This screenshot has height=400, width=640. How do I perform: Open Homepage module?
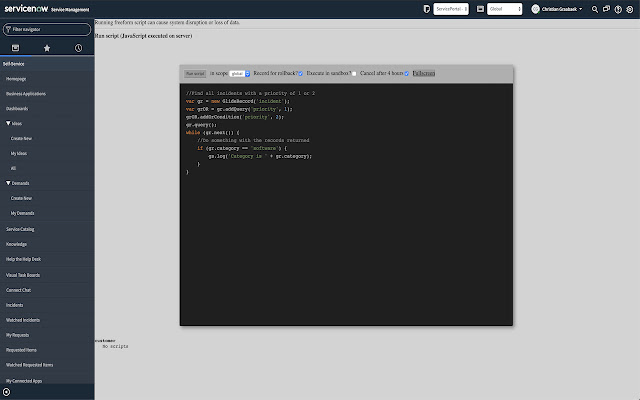tap(16, 79)
